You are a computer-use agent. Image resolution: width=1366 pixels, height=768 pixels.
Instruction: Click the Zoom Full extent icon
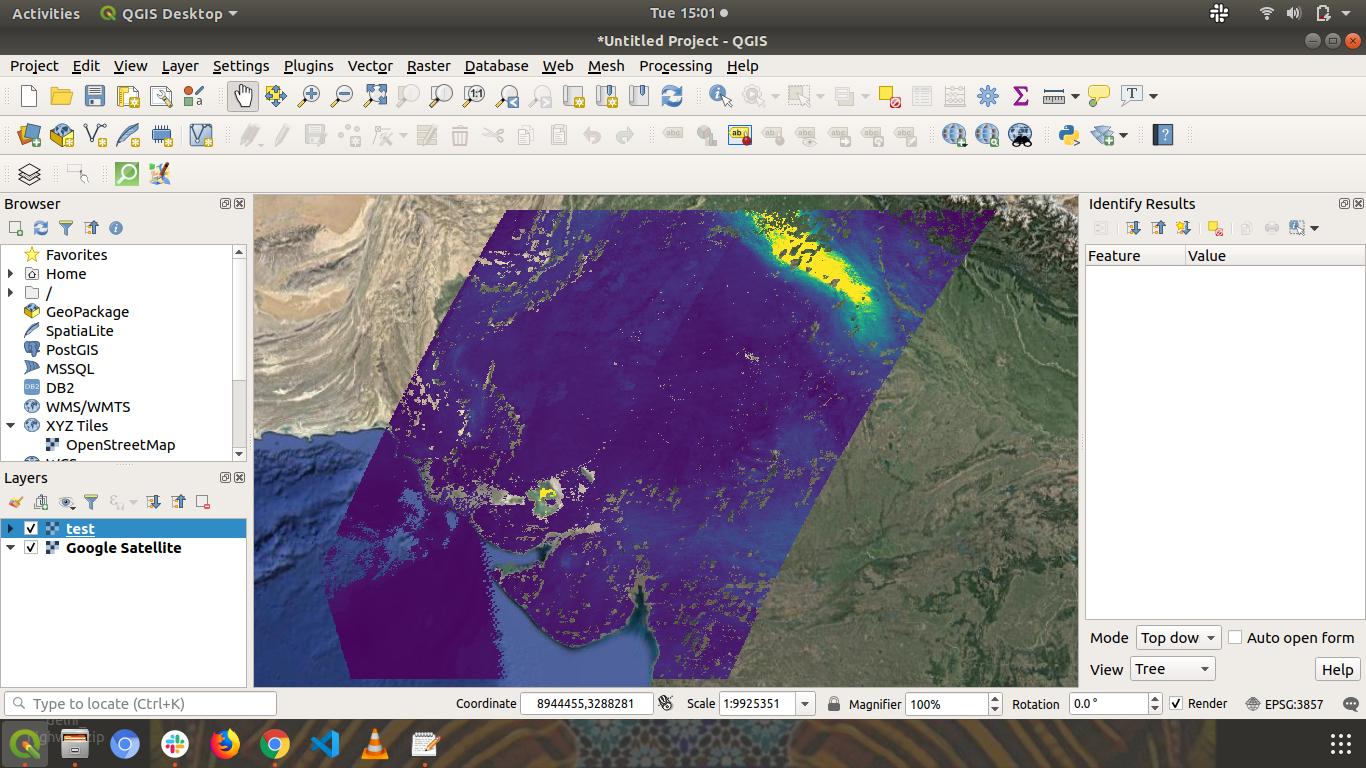[x=375, y=96]
